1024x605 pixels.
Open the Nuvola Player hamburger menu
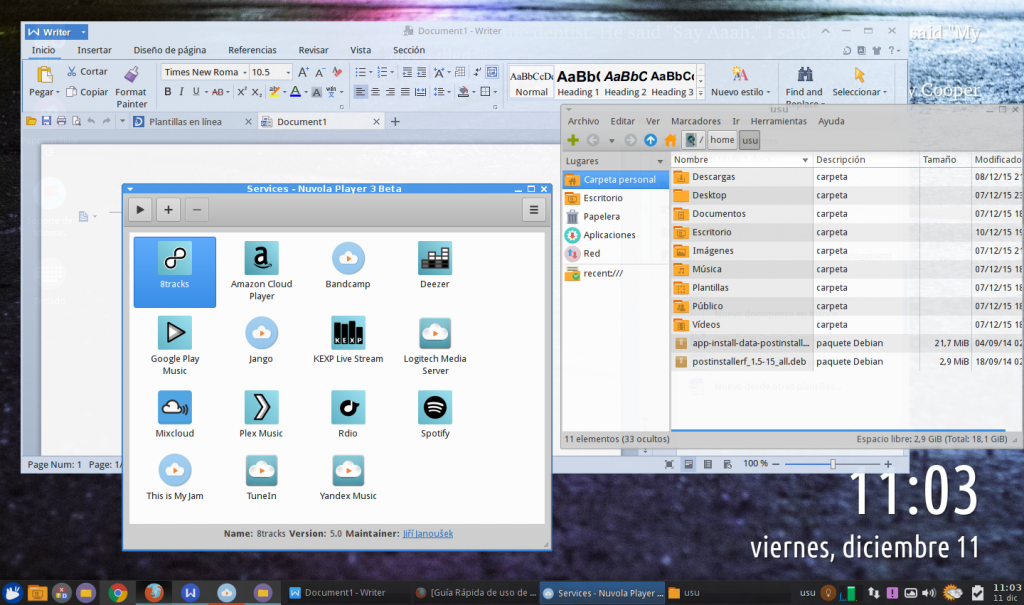coord(534,210)
